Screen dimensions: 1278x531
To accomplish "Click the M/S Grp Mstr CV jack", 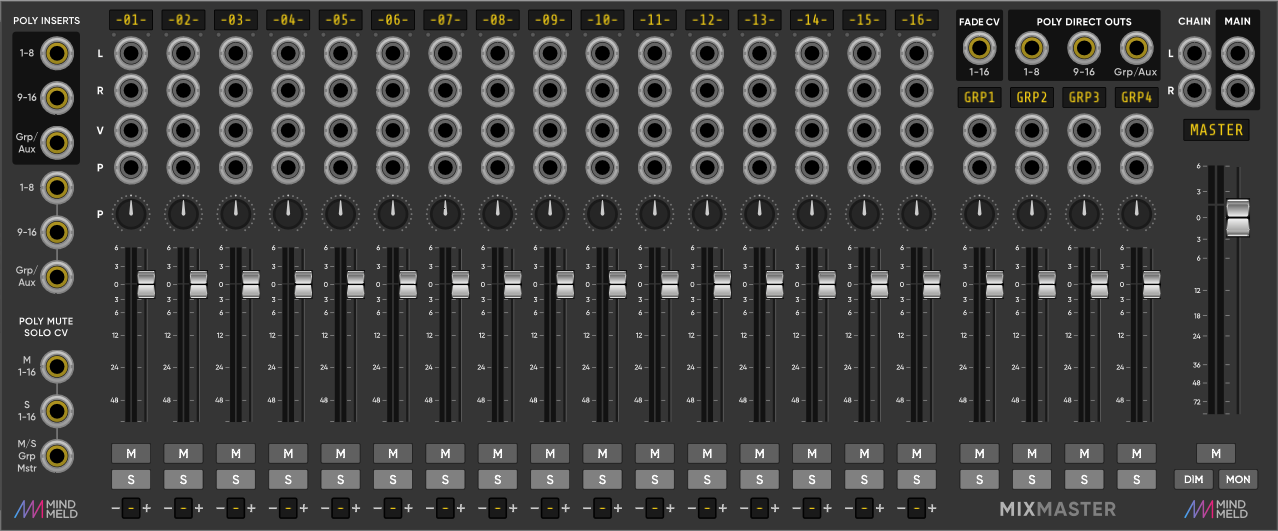I will tap(58, 454).
